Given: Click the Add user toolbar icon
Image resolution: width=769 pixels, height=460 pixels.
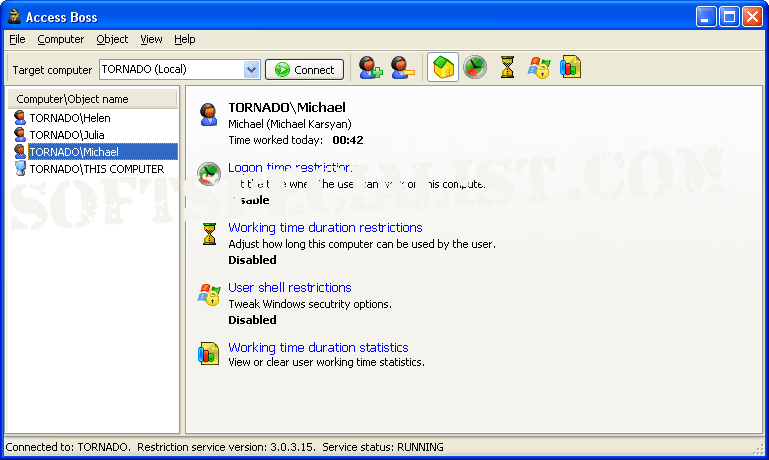Looking at the screenshot, I should [370, 68].
